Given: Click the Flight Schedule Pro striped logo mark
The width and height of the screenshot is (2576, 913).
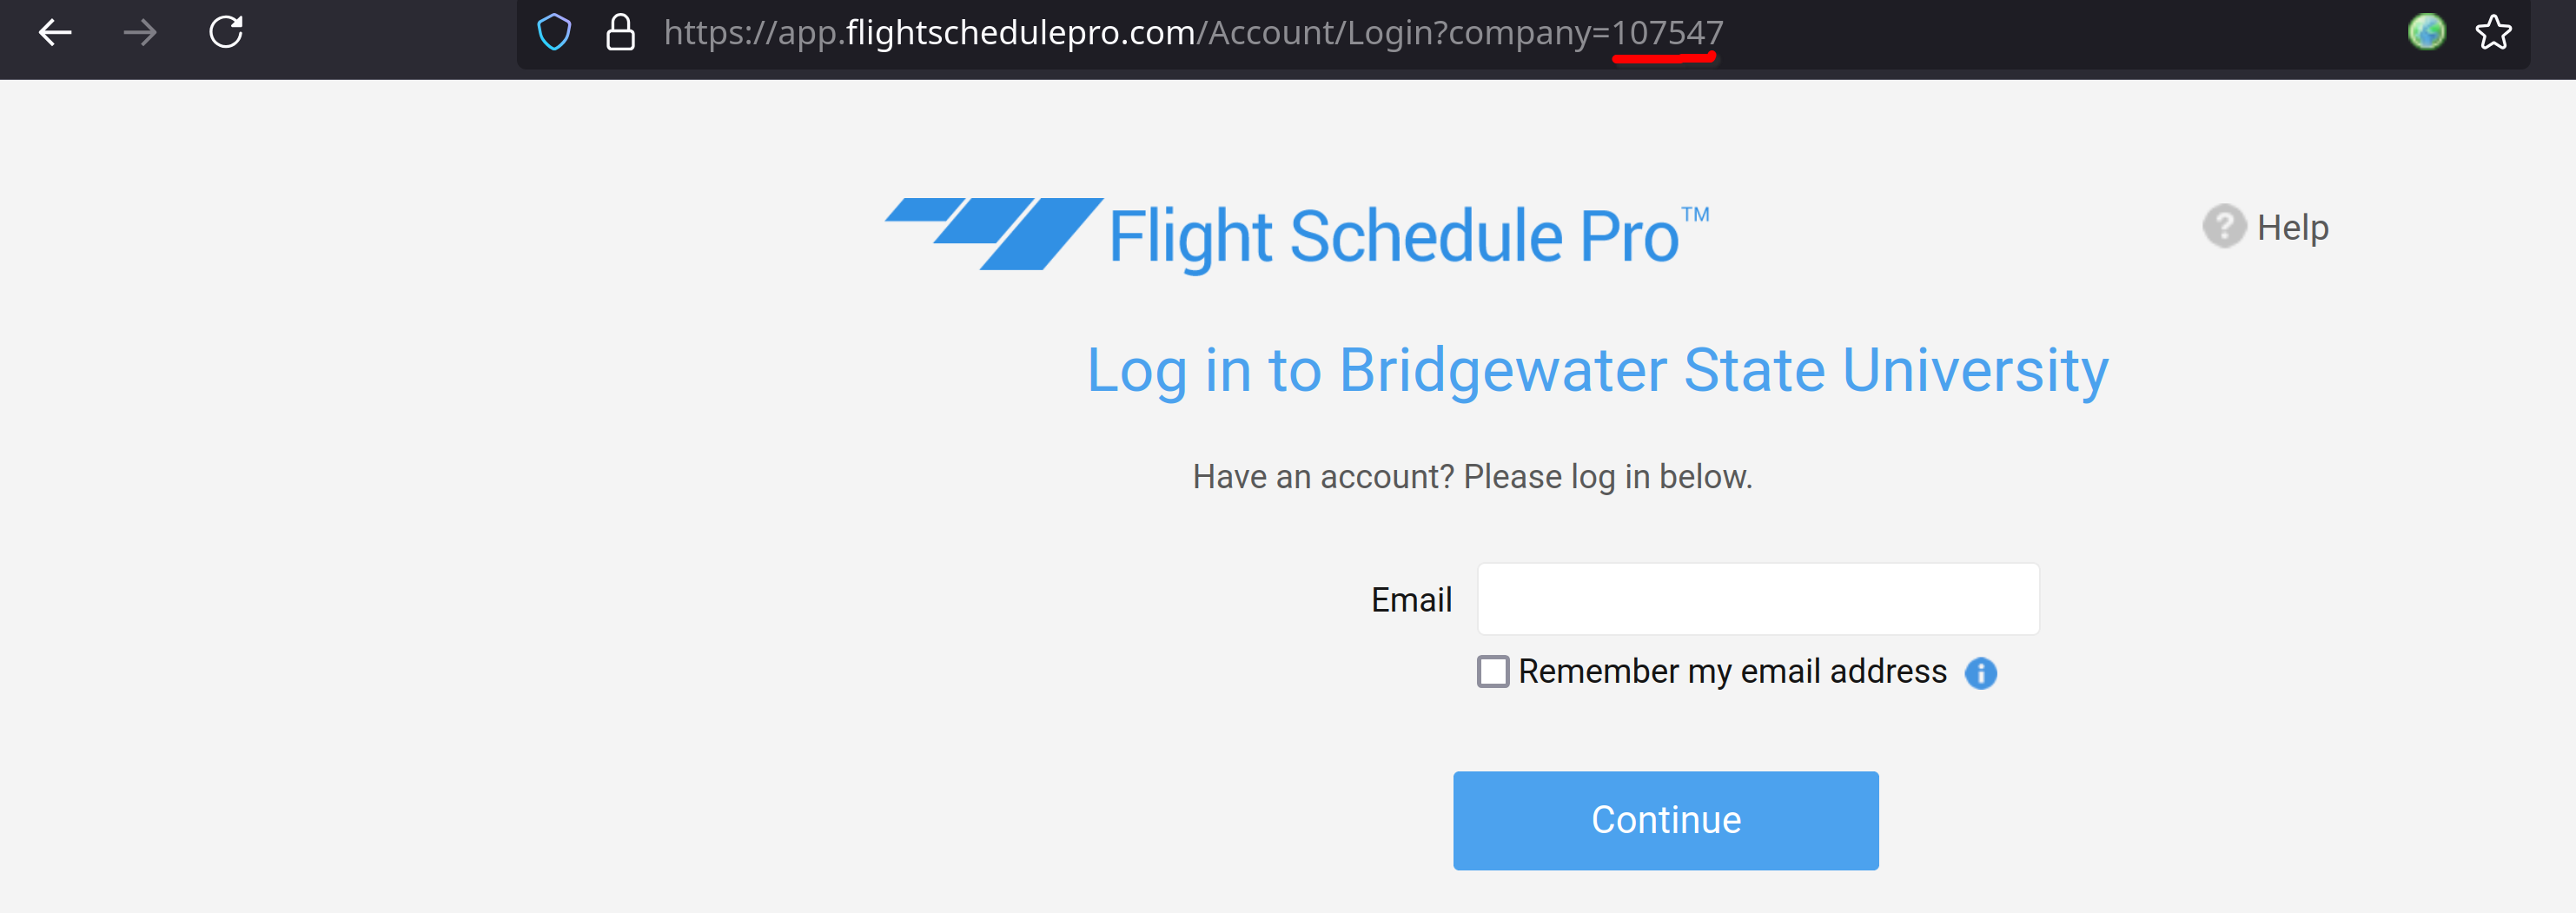Looking at the screenshot, I should tap(993, 234).
